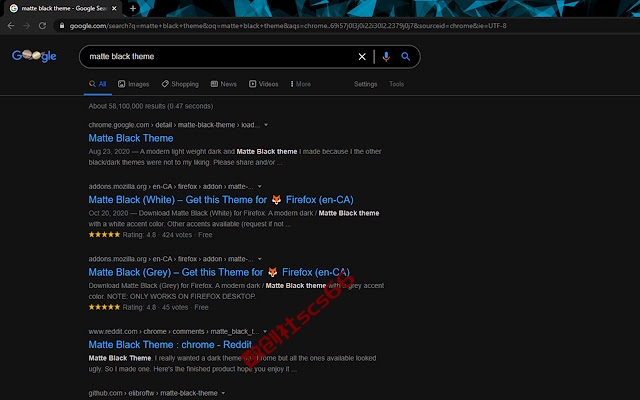Image resolution: width=640 pixels, height=400 pixels.
Task: Open Matte Black (Grey) Firefox theme result
Action: click(x=219, y=272)
